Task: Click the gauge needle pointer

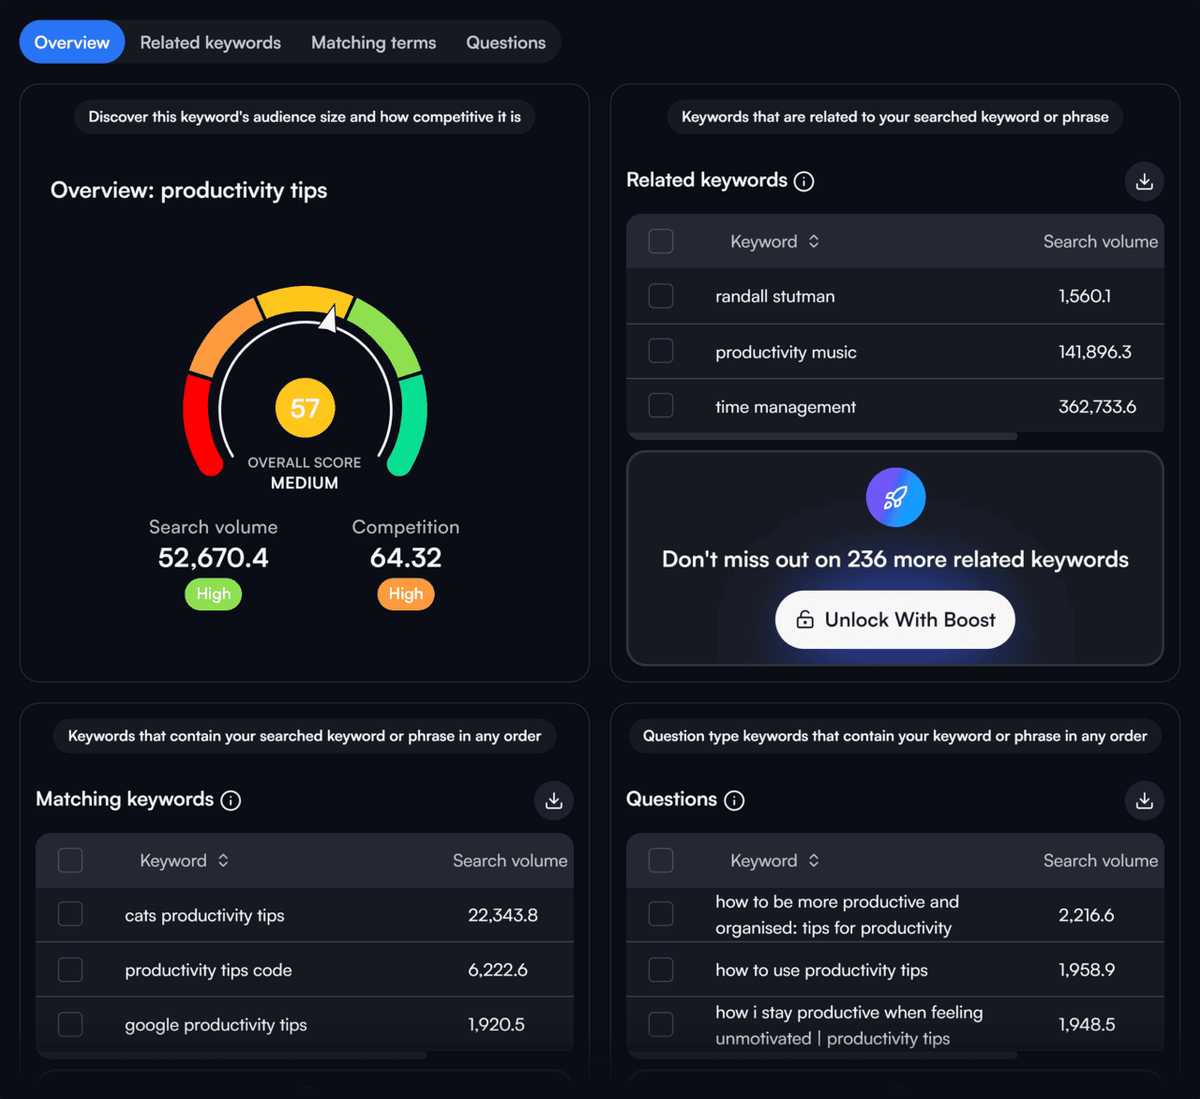Action: (x=328, y=320)
